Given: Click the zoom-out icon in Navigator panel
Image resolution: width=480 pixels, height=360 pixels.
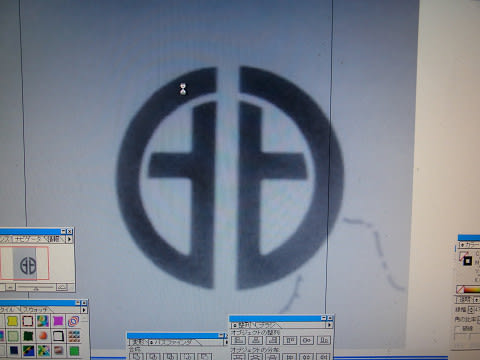Looking at the screenshot, I should [10, 287].
